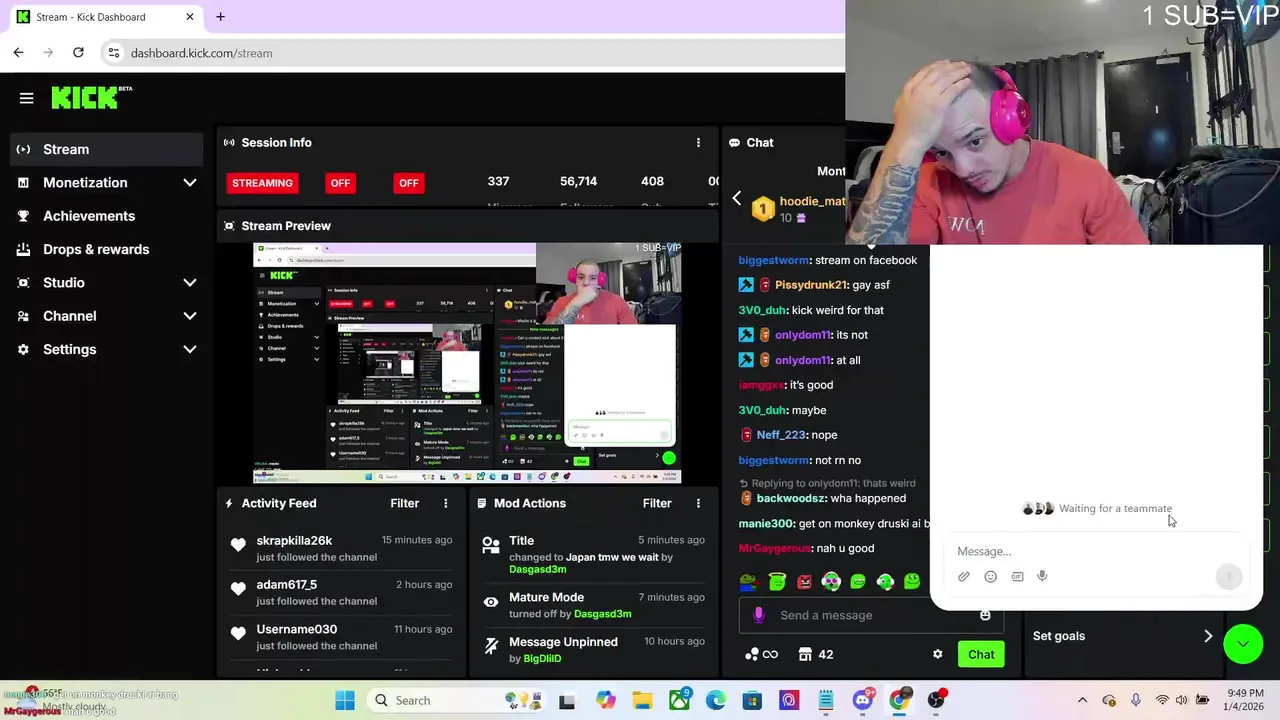Collapse widget with green chevron button
Viewport: 1280px width, 720px height.
(1243, 644)
